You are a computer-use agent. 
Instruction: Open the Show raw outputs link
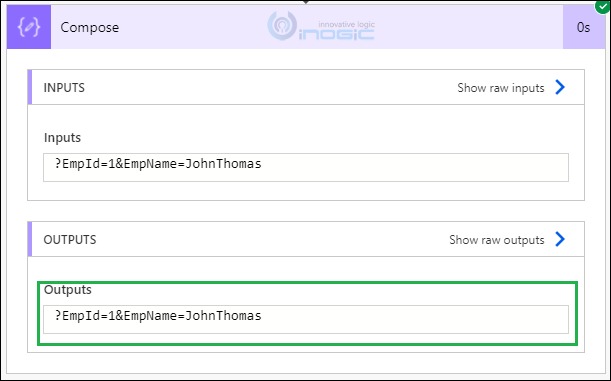496,240
